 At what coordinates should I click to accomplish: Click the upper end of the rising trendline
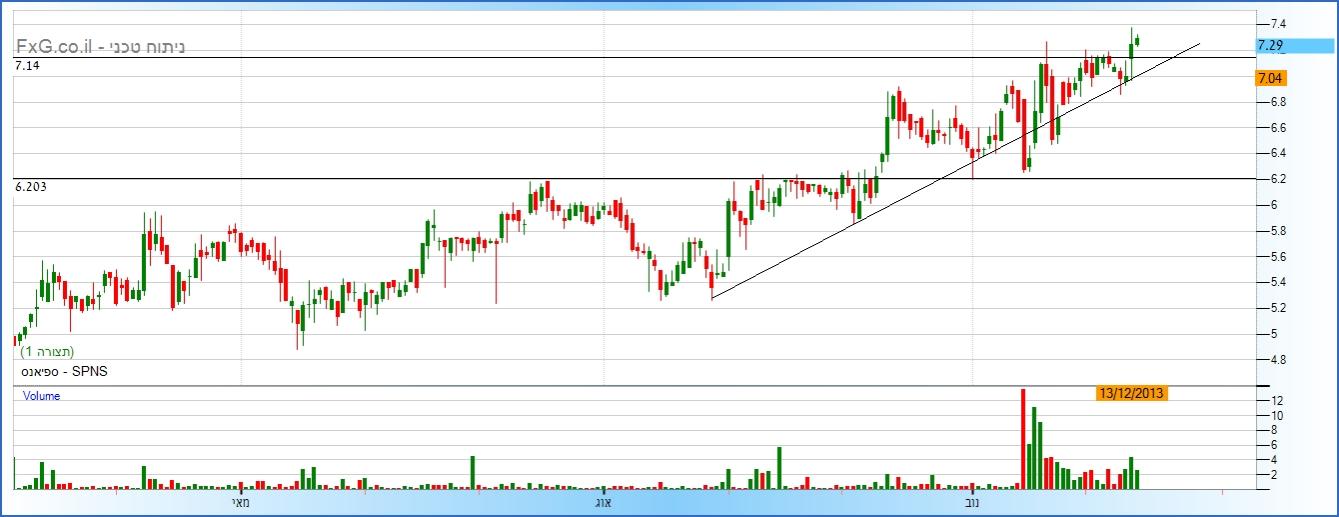(x=1198, y=44)
